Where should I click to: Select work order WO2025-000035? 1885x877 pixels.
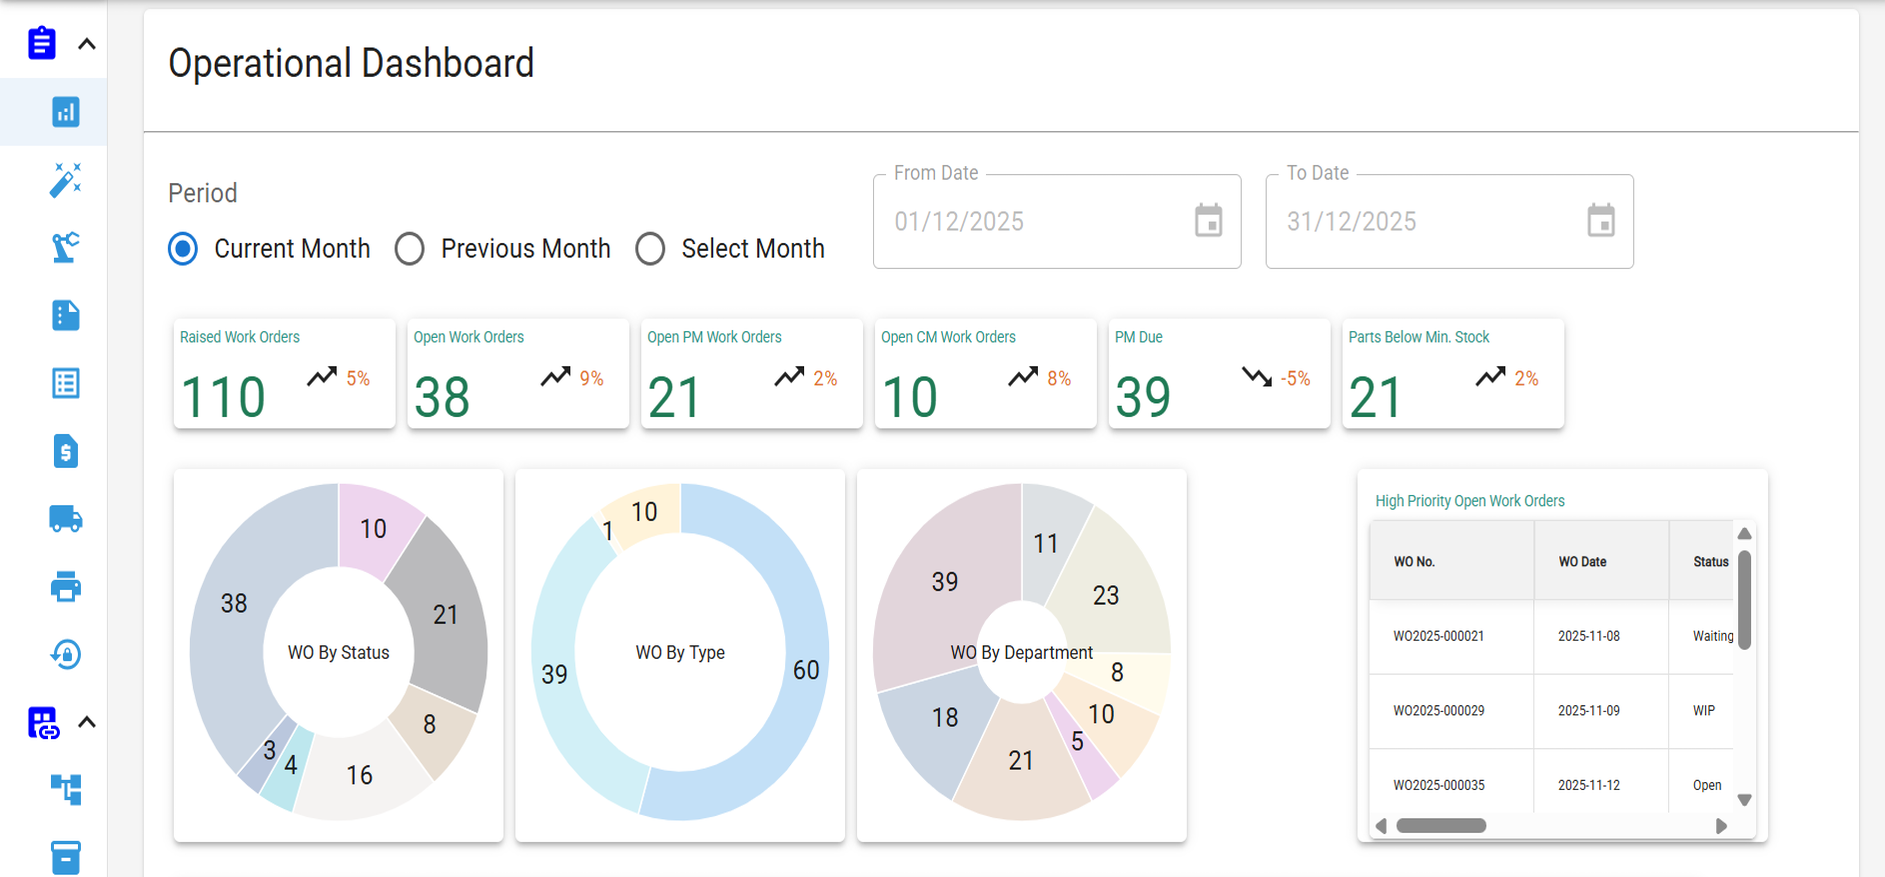coord(1438,785)
